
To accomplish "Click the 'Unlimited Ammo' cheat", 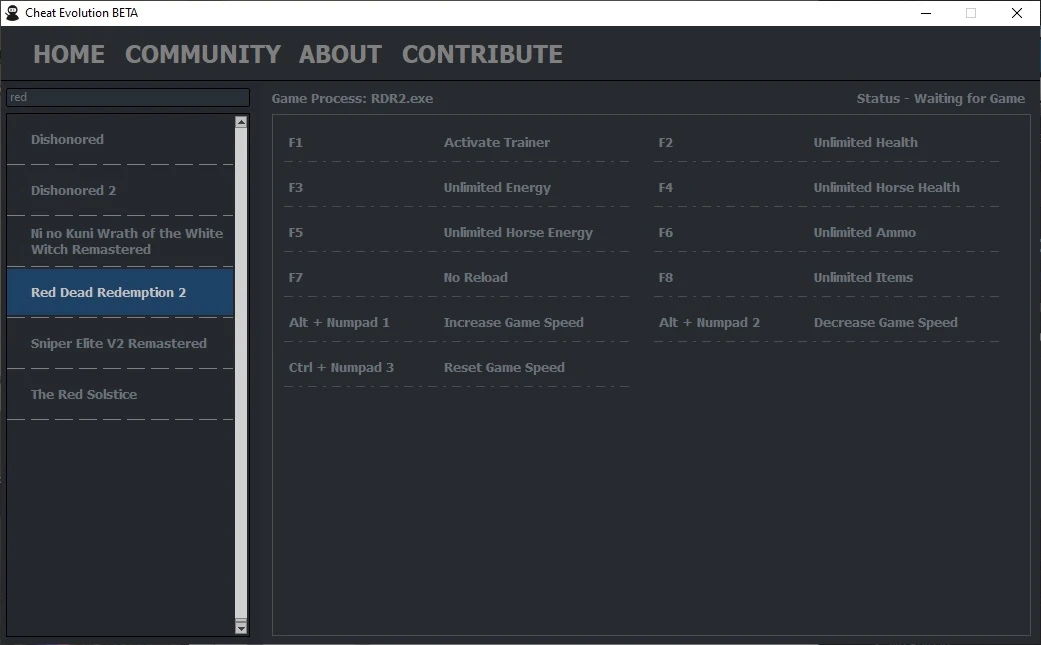I will (864, 232).
